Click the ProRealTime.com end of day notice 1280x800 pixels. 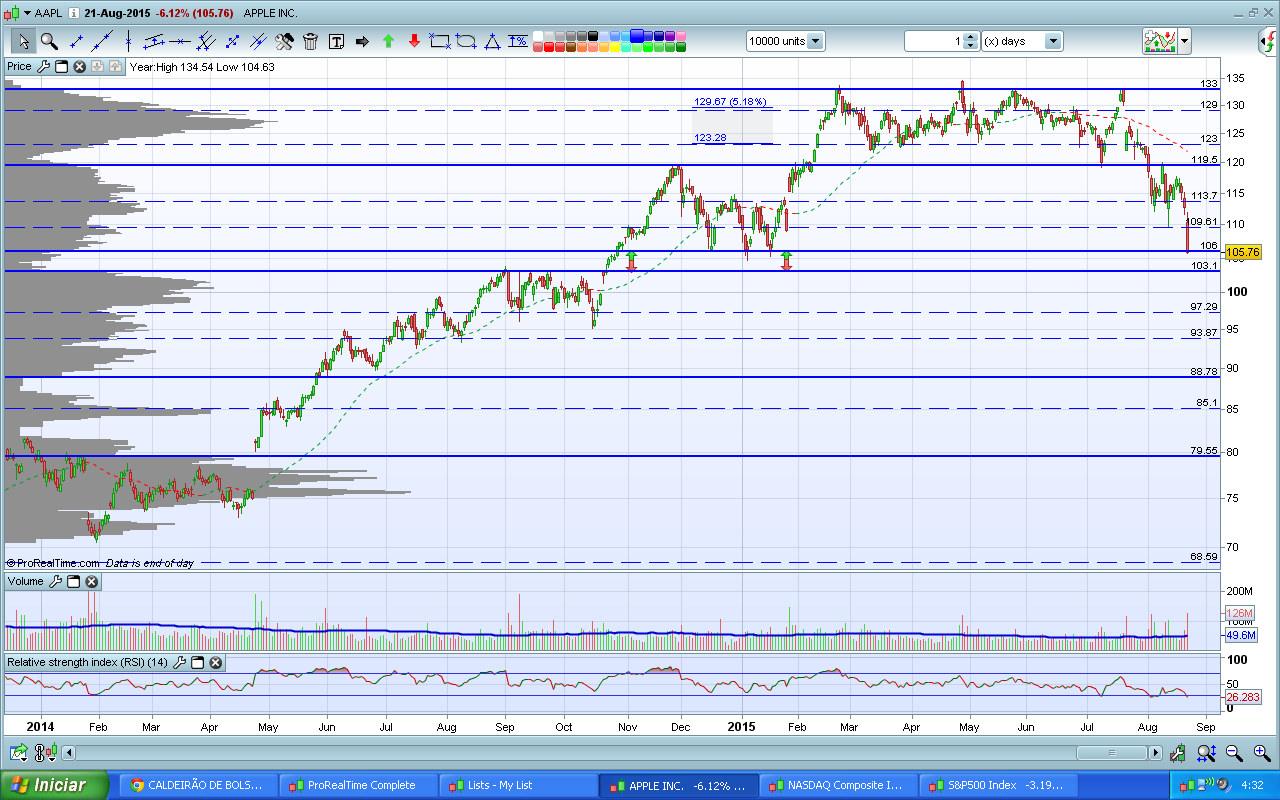100,563
